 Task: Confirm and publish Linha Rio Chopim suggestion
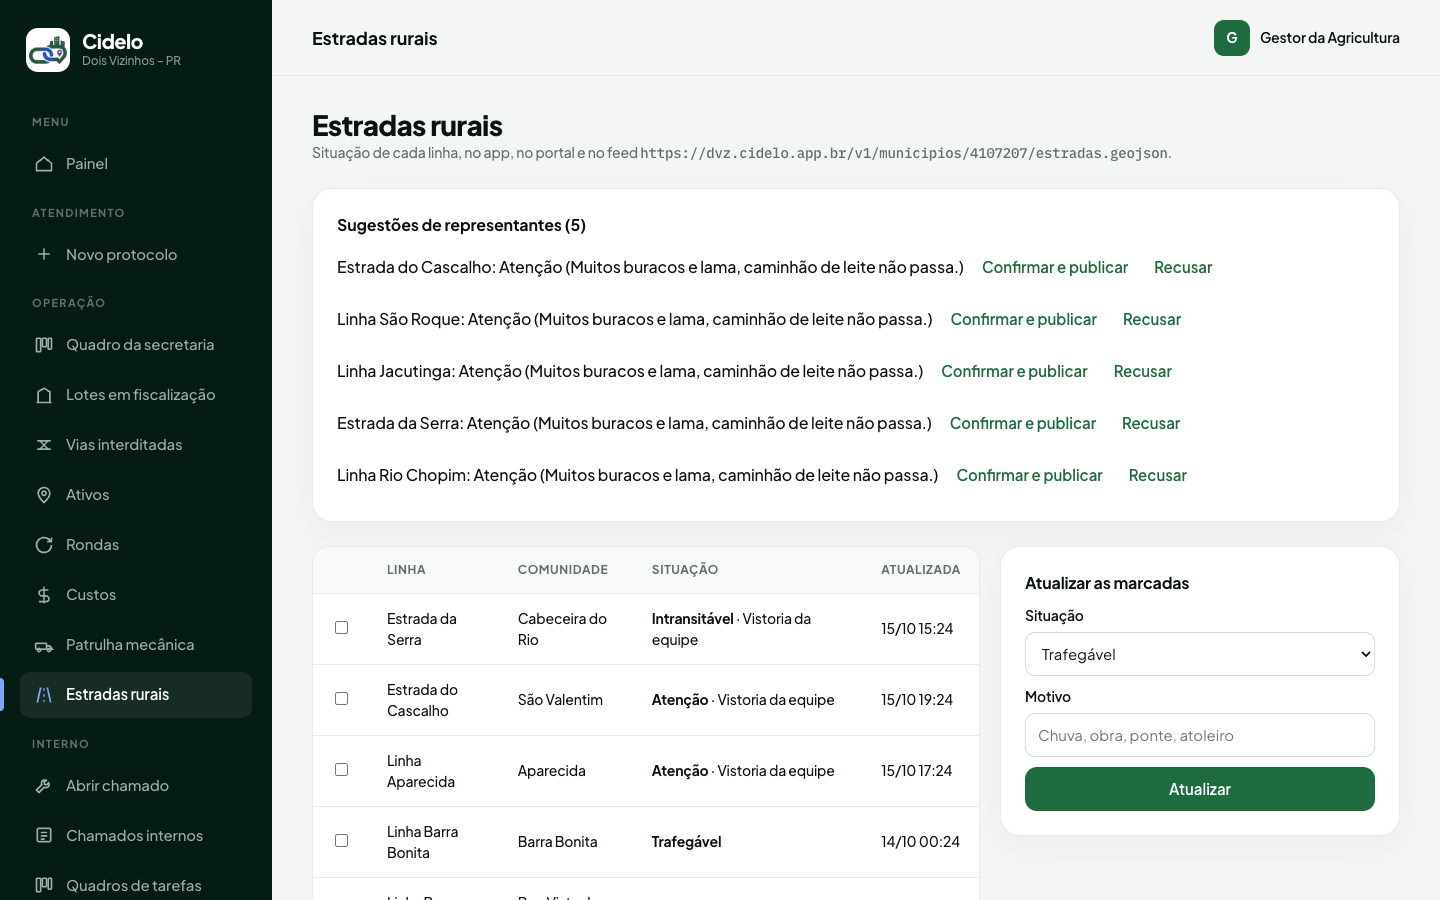click(1029, 475)
